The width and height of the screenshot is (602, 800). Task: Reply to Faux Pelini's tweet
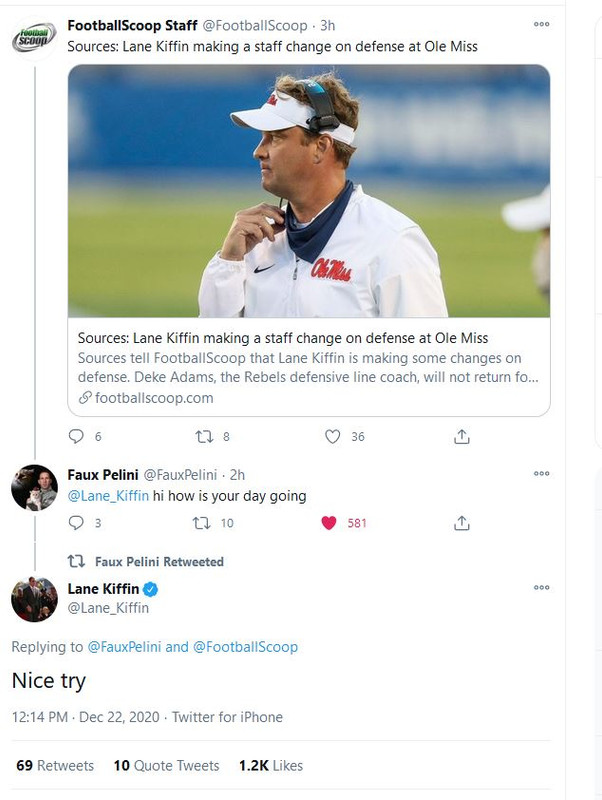(x=76, y=522)
